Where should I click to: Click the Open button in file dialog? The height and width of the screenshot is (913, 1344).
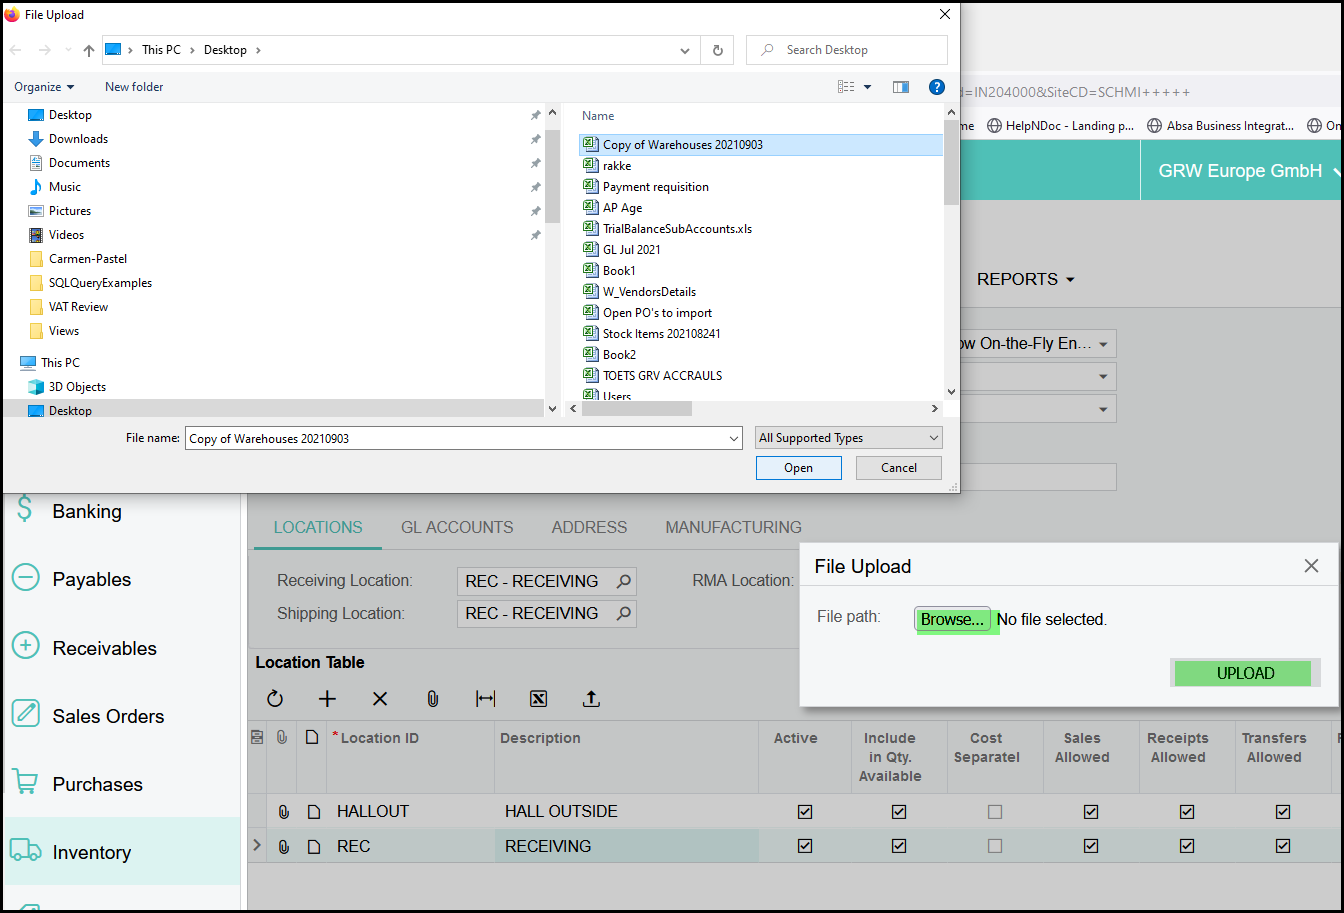click(x=798, y=468)
